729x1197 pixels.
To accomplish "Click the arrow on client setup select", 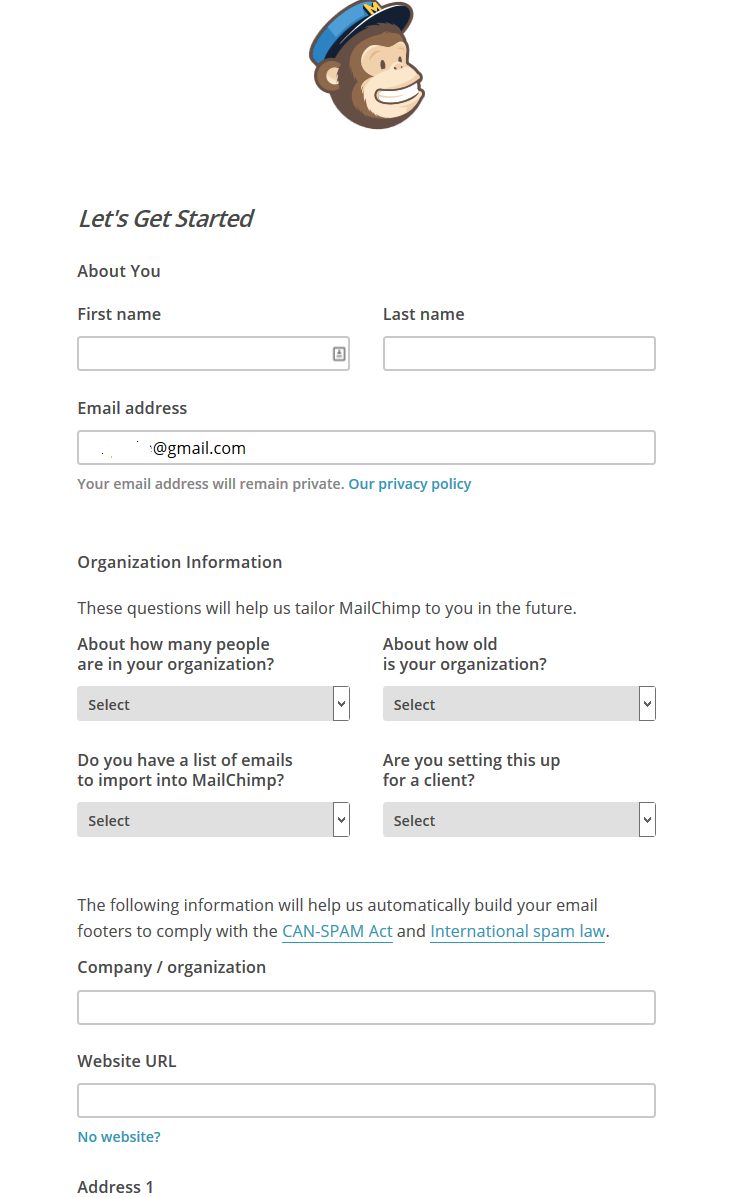I will 648,820.
